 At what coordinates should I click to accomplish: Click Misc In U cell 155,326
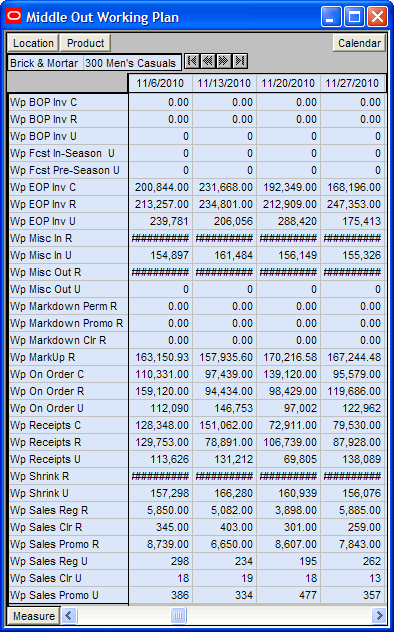tap(353, 255)
